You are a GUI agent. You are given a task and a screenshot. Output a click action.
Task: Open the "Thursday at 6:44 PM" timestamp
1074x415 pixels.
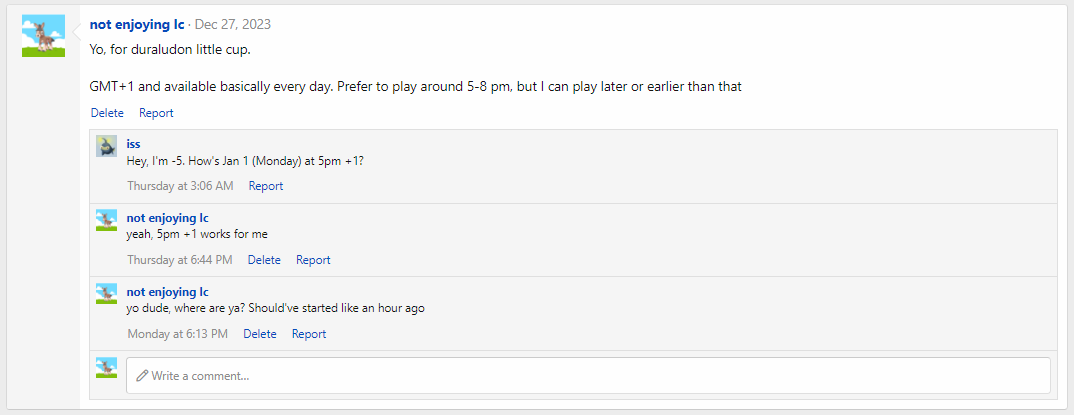[179, 260]
